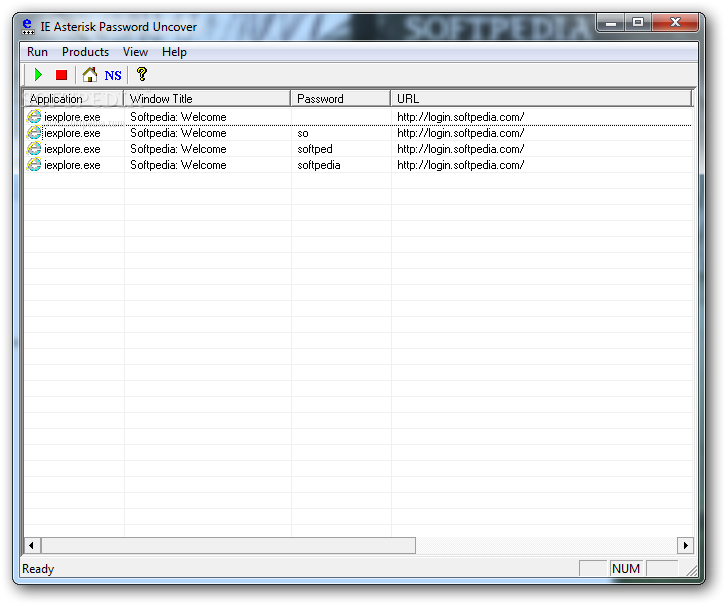The width and height of the screenshot is (726, 605).
Task: Click the password cell 'softped'
Action: pyautogui.click(x=315, y=149)
